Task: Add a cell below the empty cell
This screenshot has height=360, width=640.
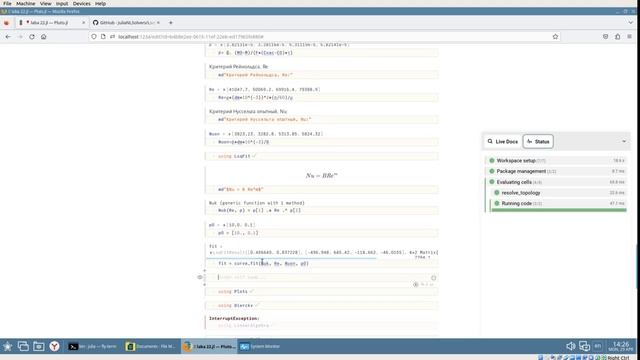Action: [x=204, y=284]
